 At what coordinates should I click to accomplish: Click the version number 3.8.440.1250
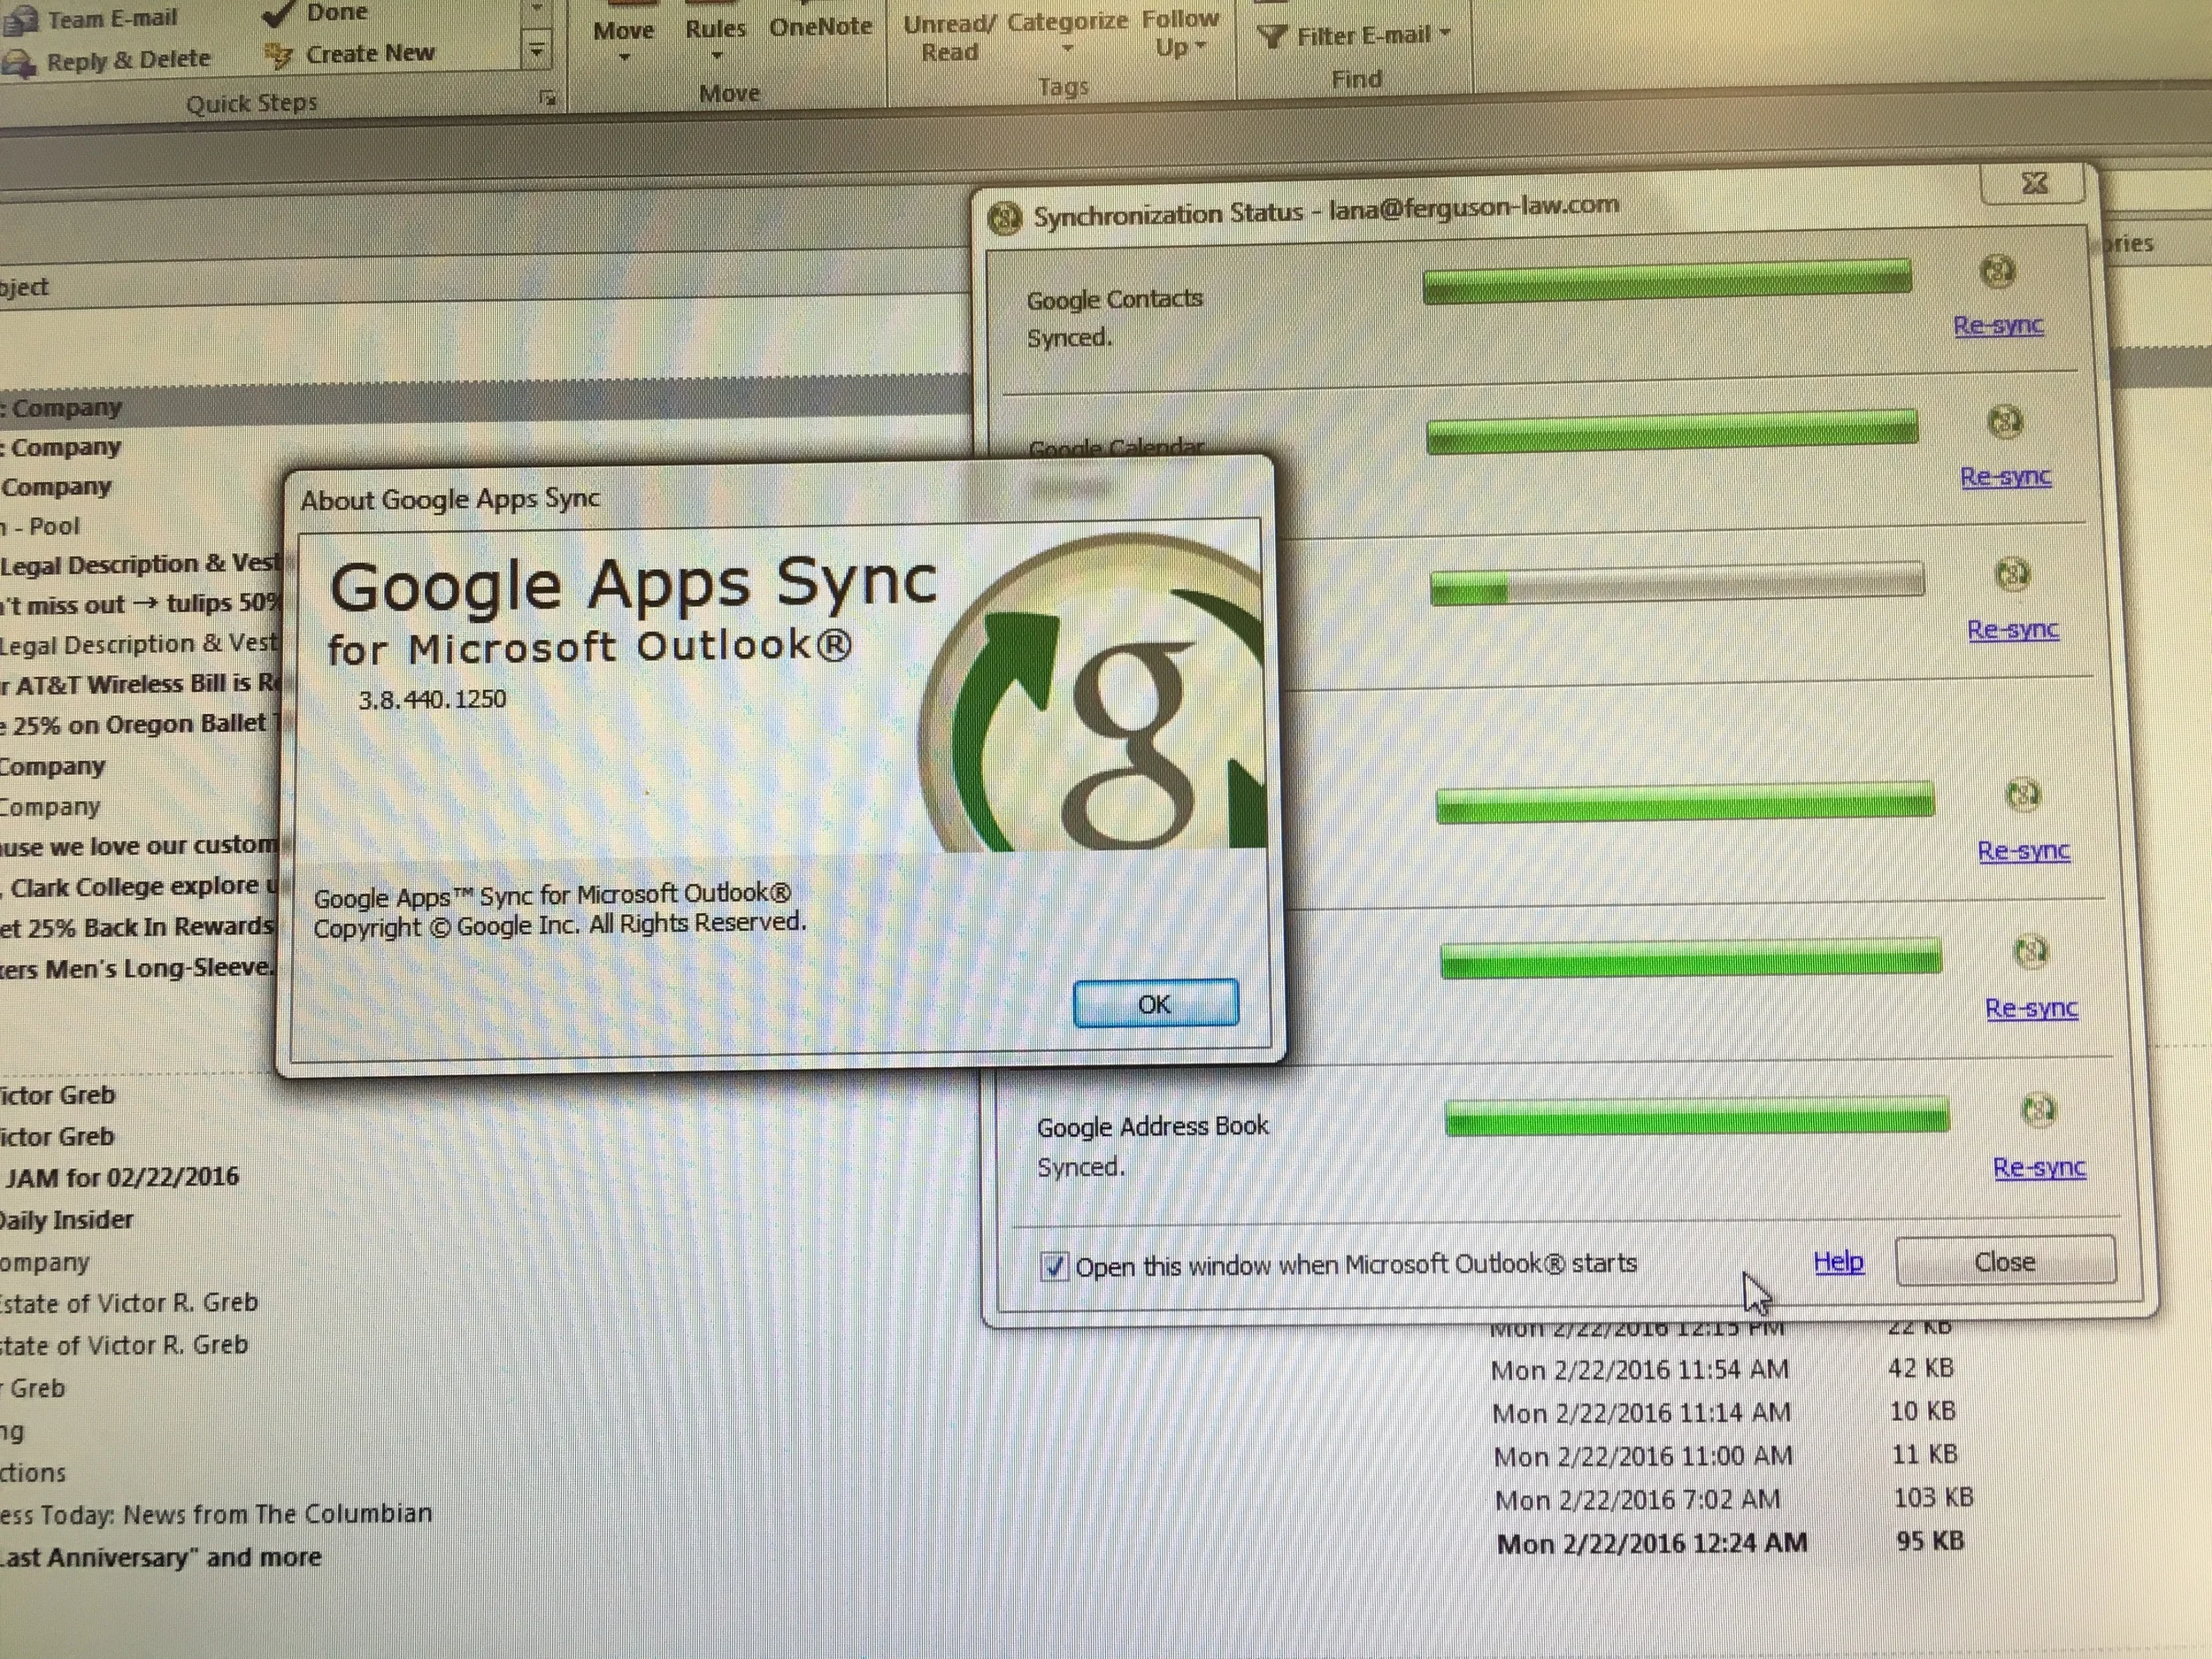click(432, 699)
